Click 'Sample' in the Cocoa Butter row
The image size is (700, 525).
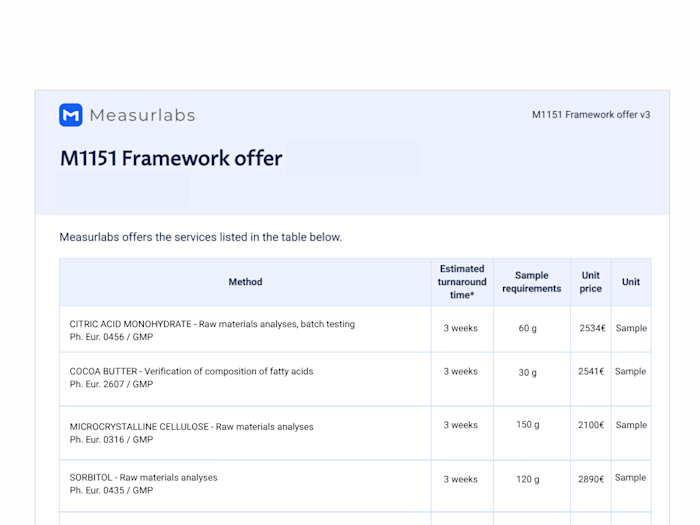tap(630, 371)
